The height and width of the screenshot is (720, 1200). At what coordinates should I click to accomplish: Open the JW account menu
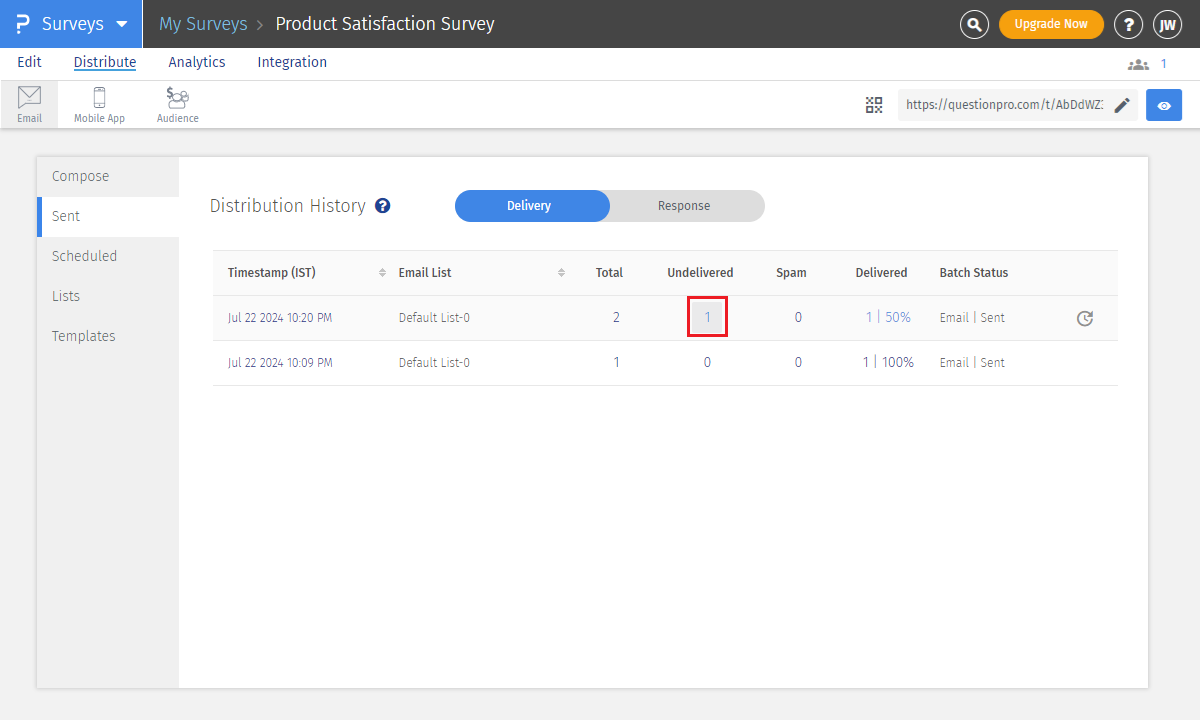point(1168,23)
